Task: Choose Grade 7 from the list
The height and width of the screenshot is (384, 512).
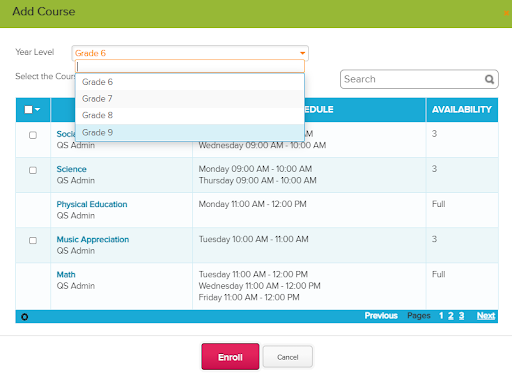Action: point(190,99)
